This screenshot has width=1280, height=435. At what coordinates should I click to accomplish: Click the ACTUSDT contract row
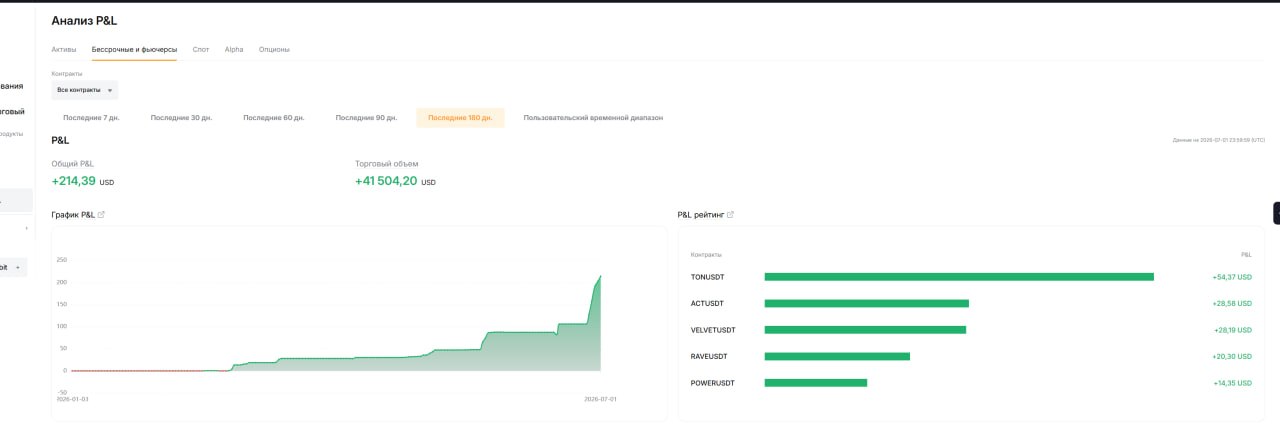point(971,303)
